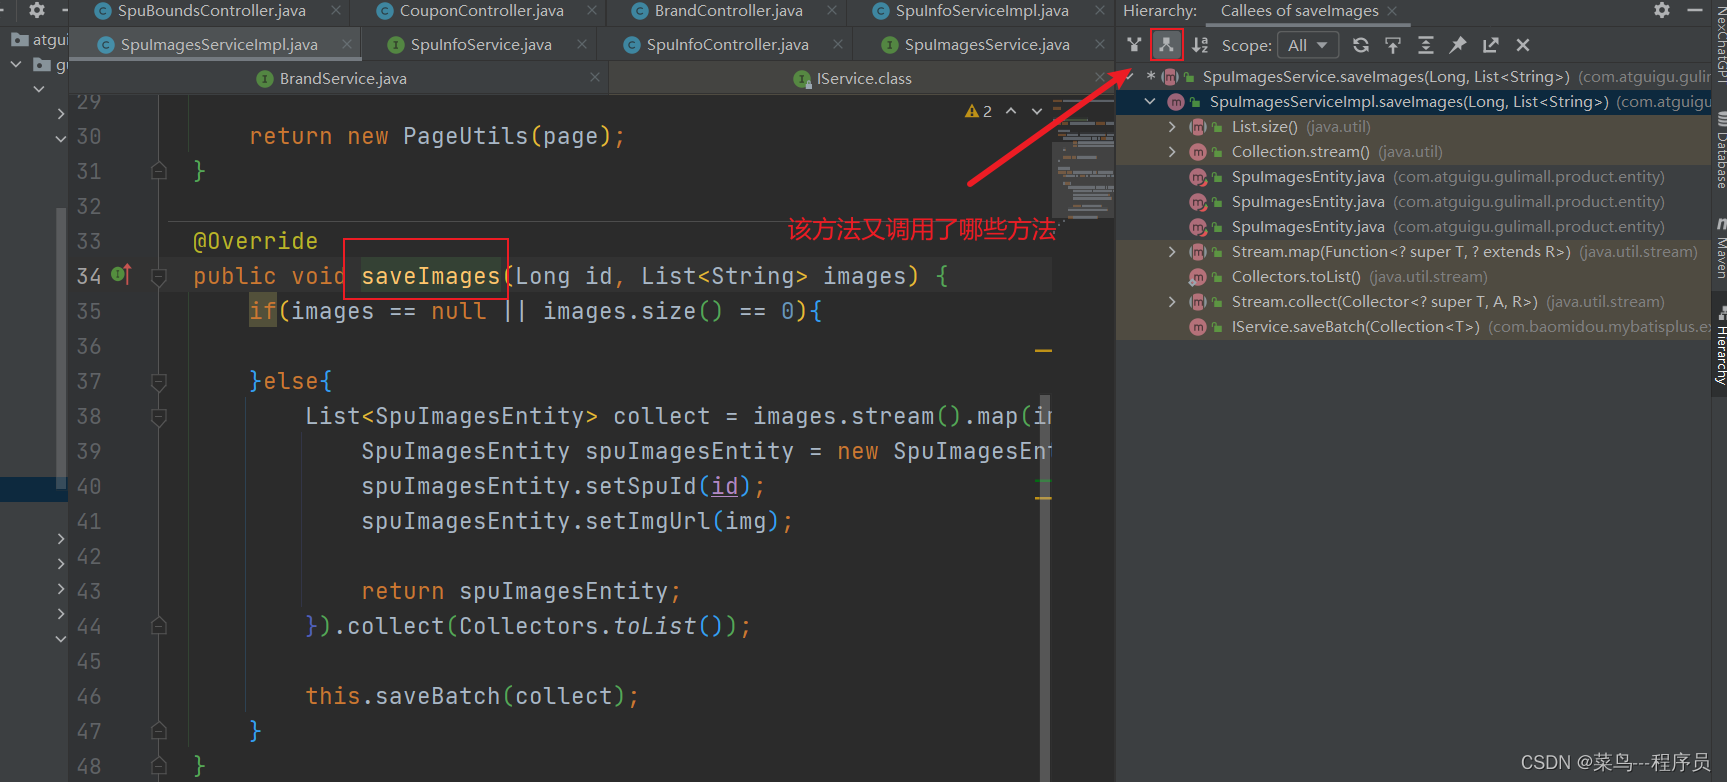Image resolution: width=1727 pixels, height=782 pixels.
Task: Open the Maven side tool window
Action: click(1720, 250)
